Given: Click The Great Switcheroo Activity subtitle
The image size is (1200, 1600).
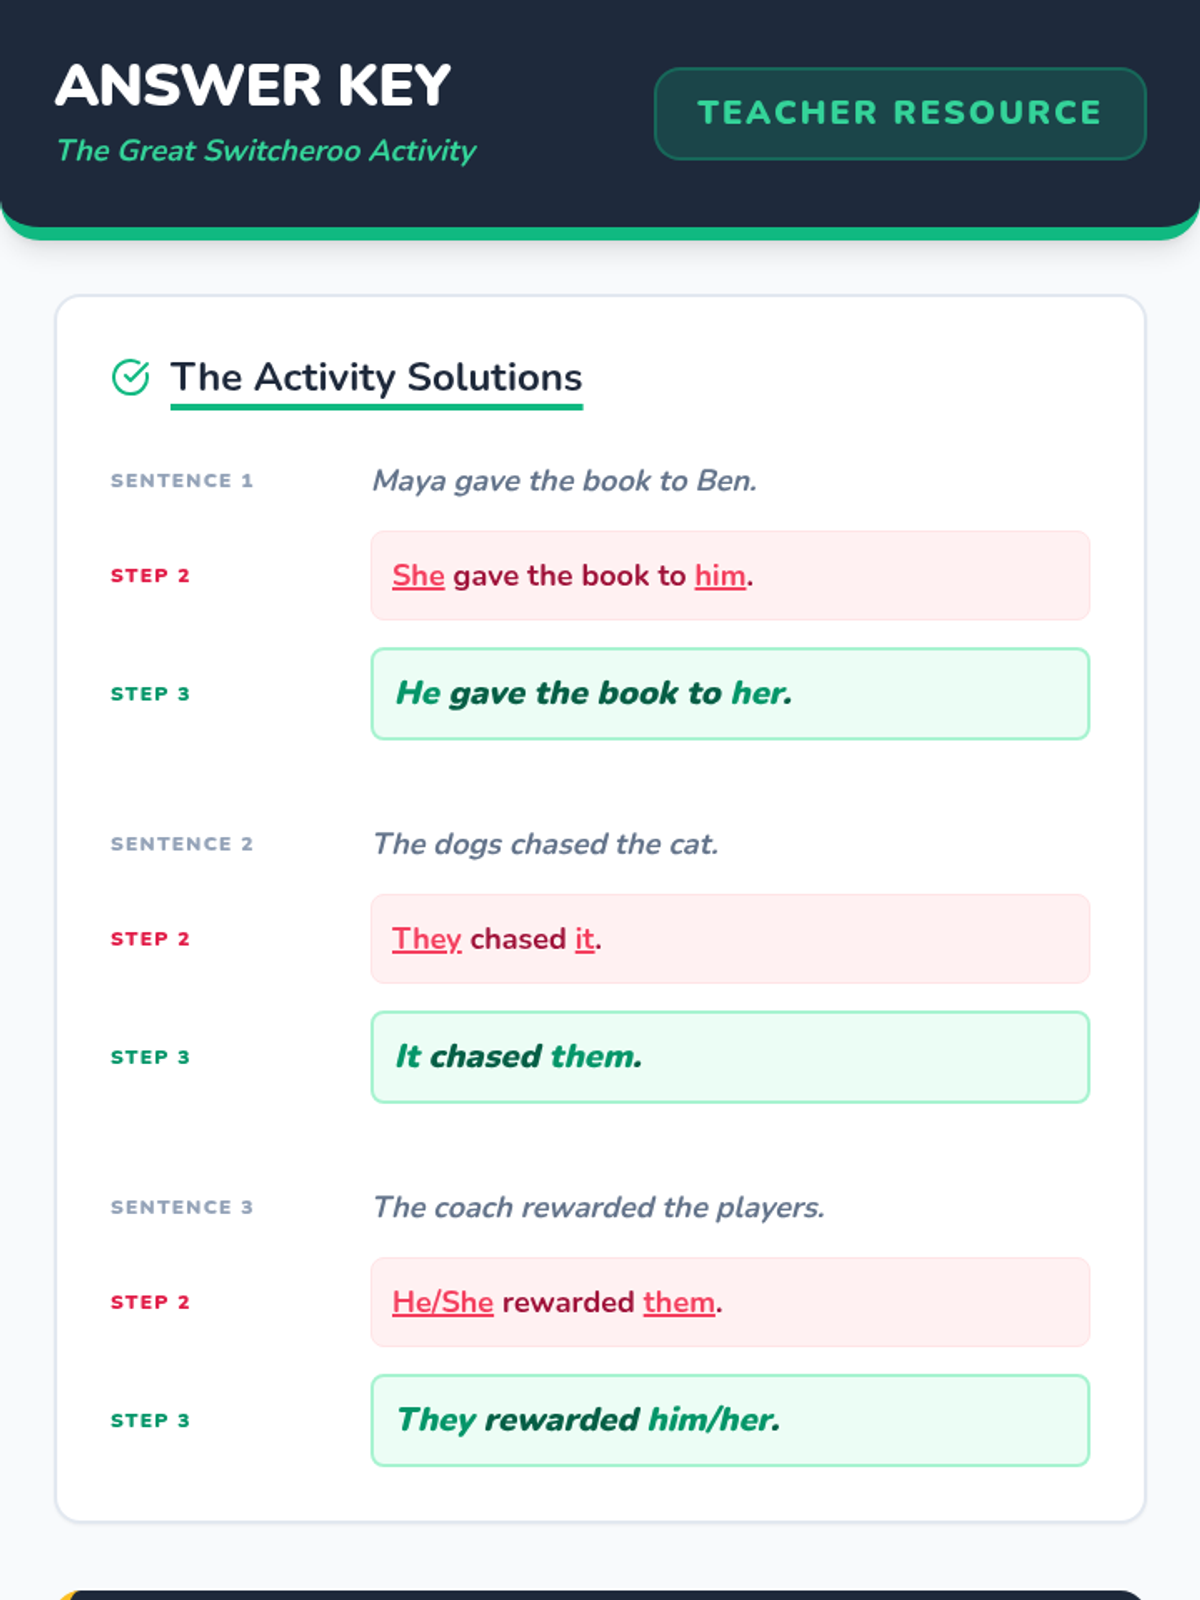Looking at the screenshot, I should coord(266,151).
